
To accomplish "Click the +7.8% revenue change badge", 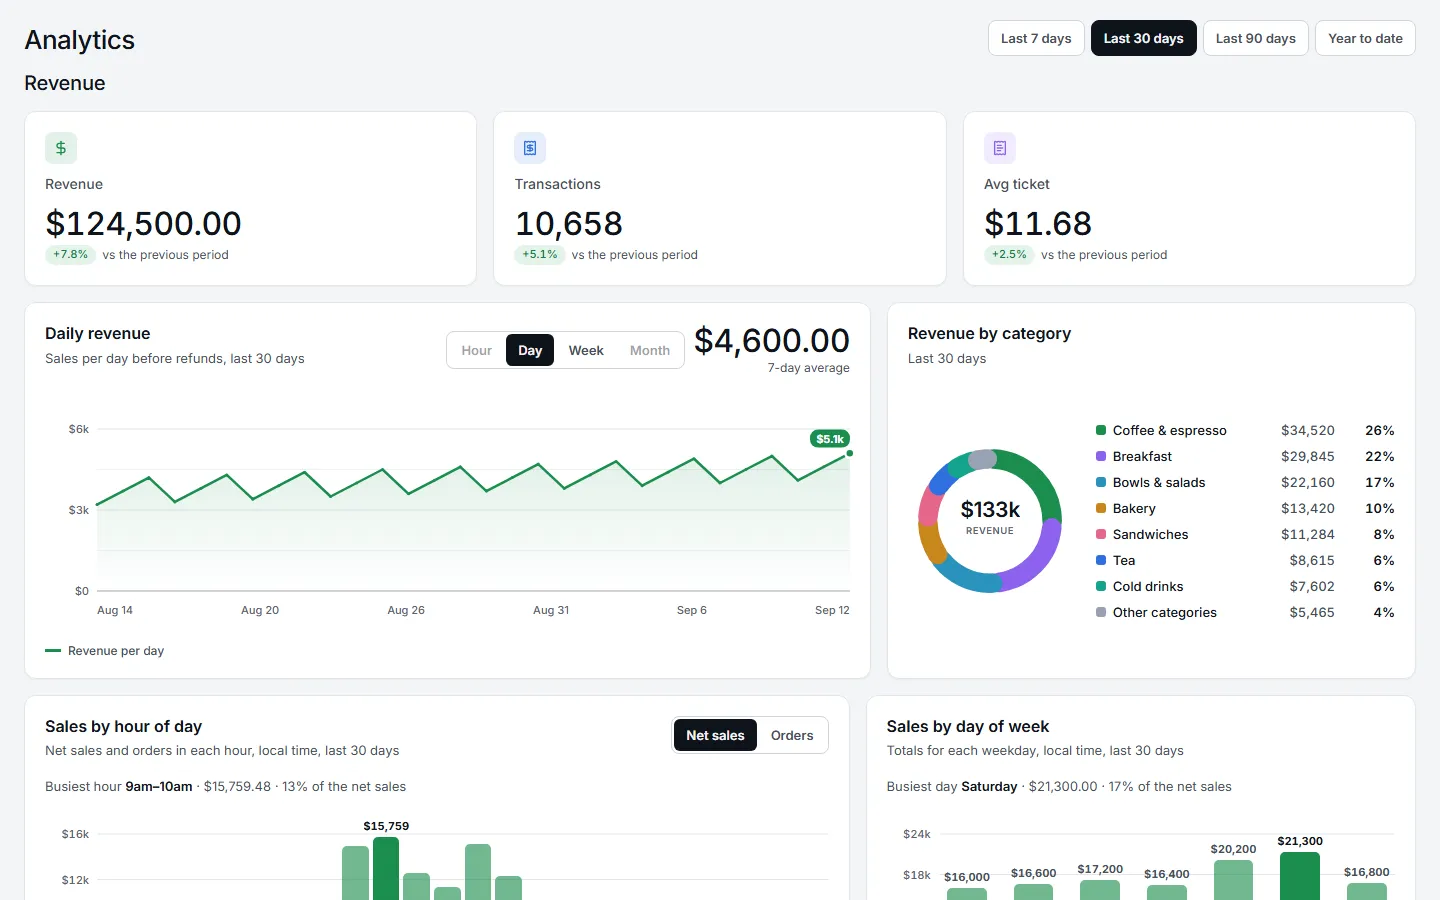I will 70,255.
